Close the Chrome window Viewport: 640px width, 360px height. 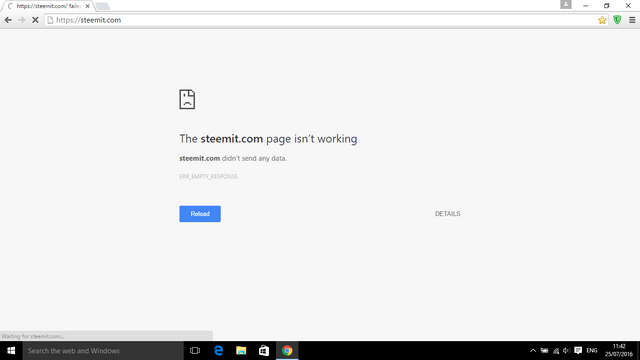[x=628, y=6]
